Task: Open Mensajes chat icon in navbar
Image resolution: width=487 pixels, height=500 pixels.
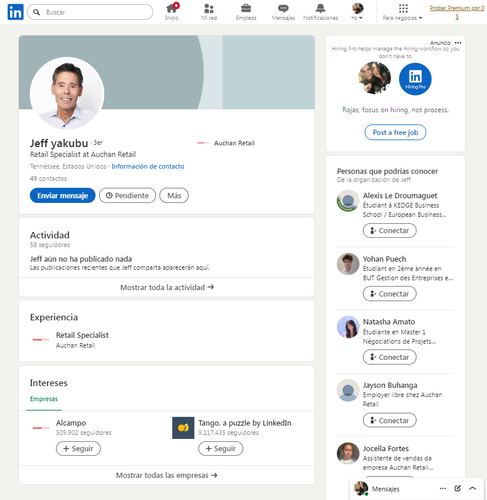Action: [x=283, y=12]
